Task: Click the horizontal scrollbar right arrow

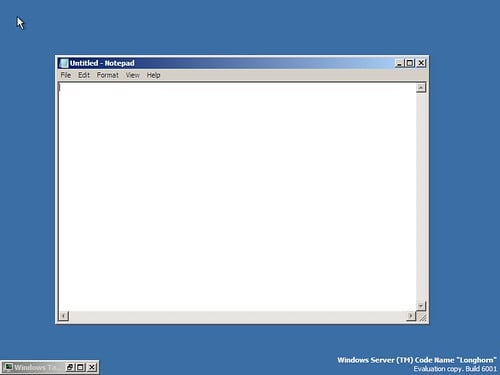Action: [411, 316]
